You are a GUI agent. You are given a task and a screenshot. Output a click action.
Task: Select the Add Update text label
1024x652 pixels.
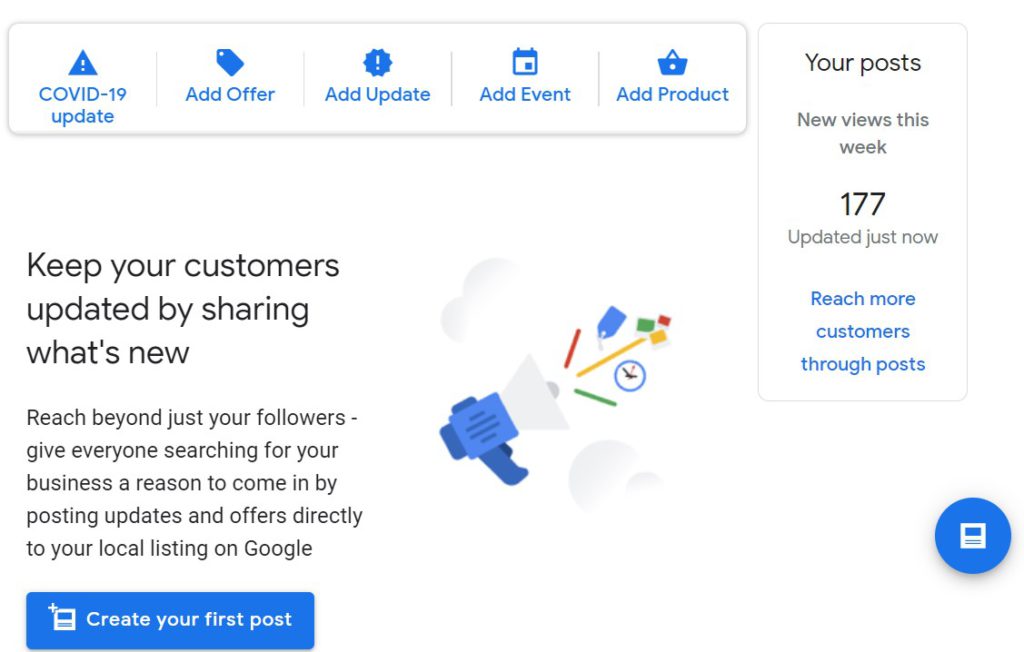tap(377, 95)
